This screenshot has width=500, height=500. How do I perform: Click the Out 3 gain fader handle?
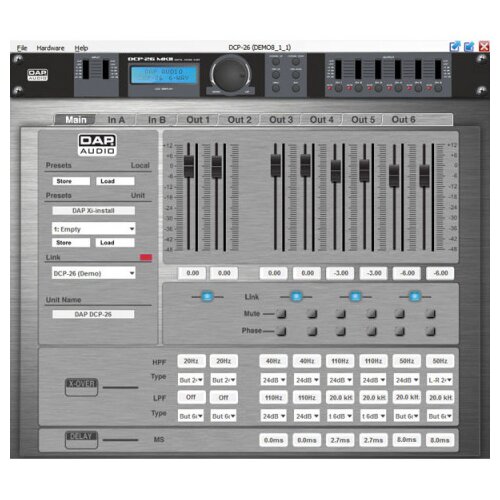click(x=336, y=171)
